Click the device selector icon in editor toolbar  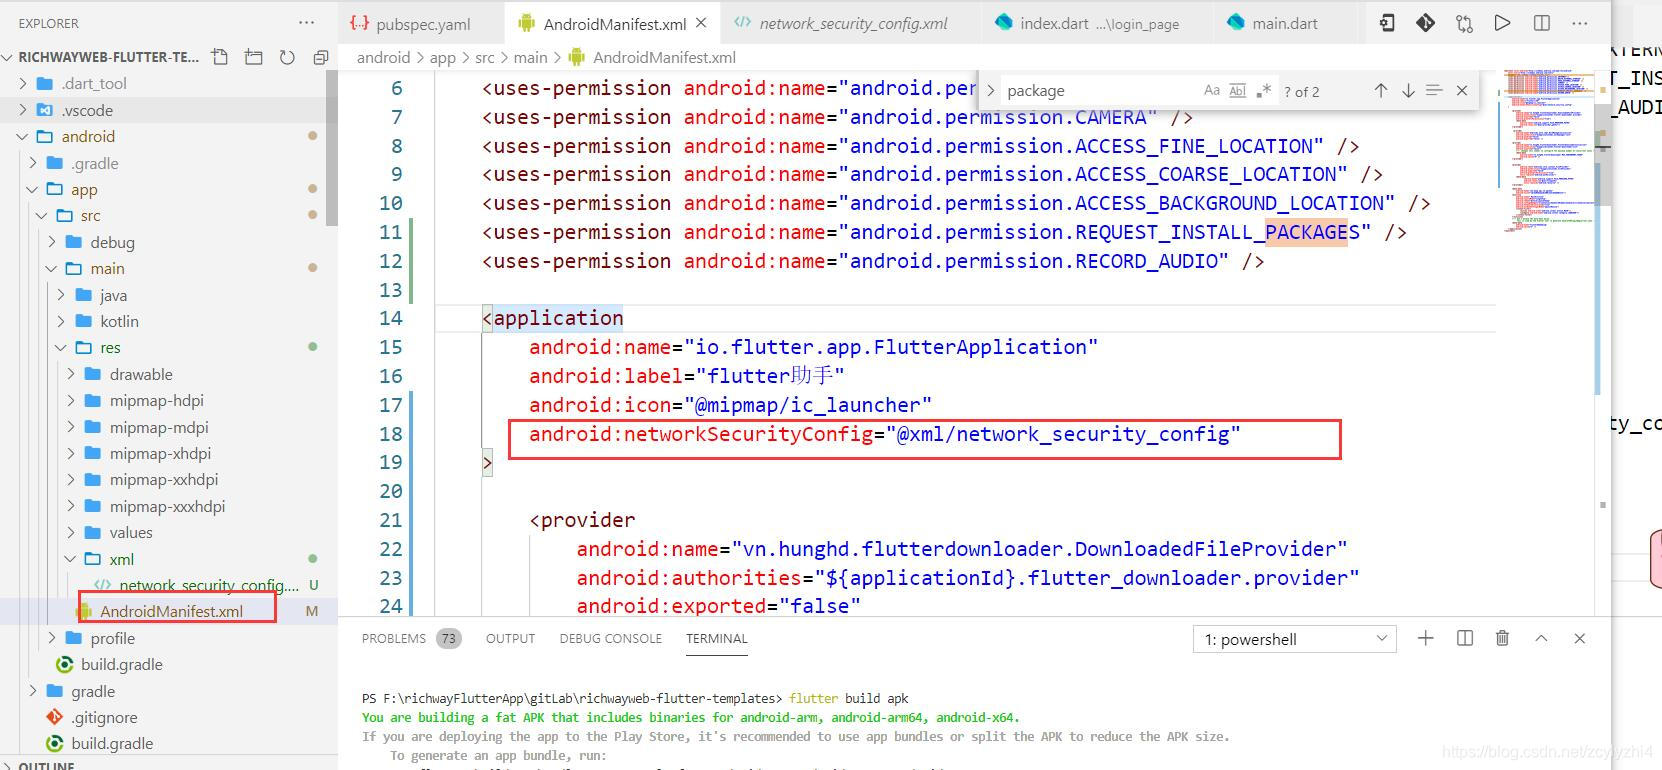[1387, 23]
